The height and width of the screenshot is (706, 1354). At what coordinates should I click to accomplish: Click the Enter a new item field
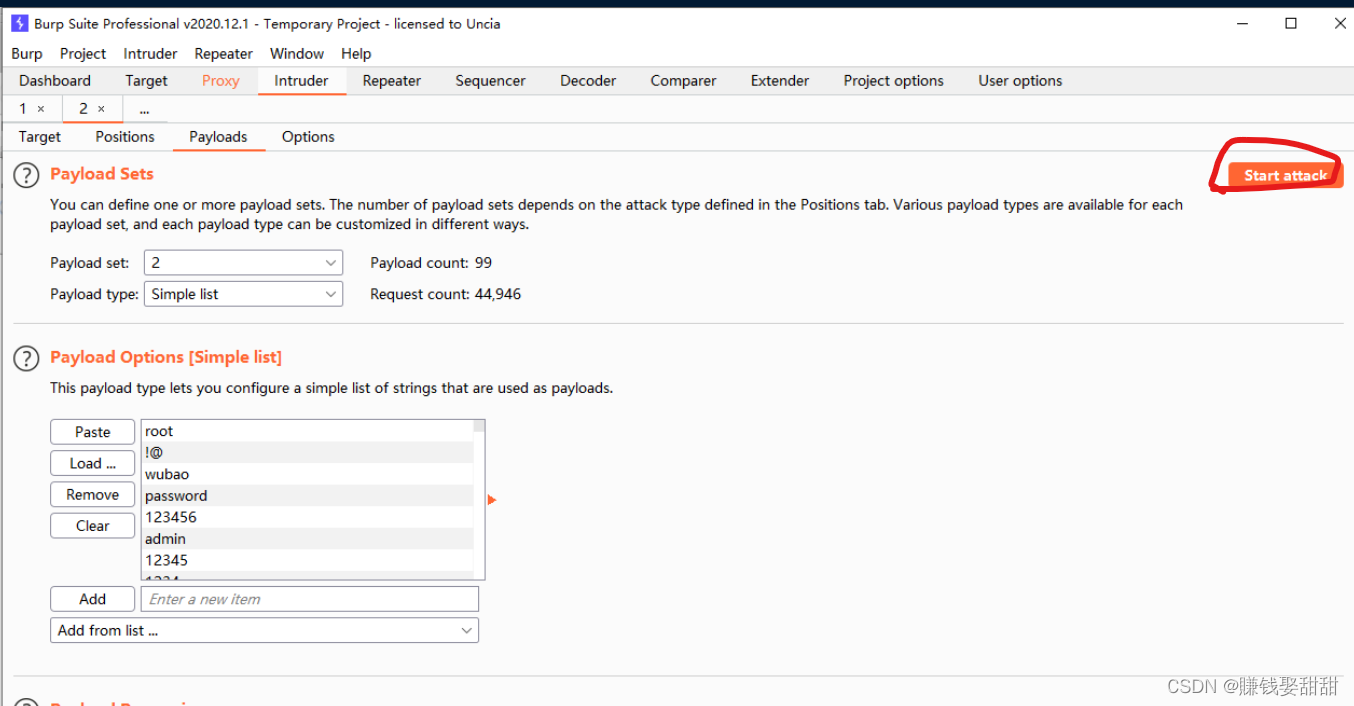pyautogui.click(x=309, y=599)
